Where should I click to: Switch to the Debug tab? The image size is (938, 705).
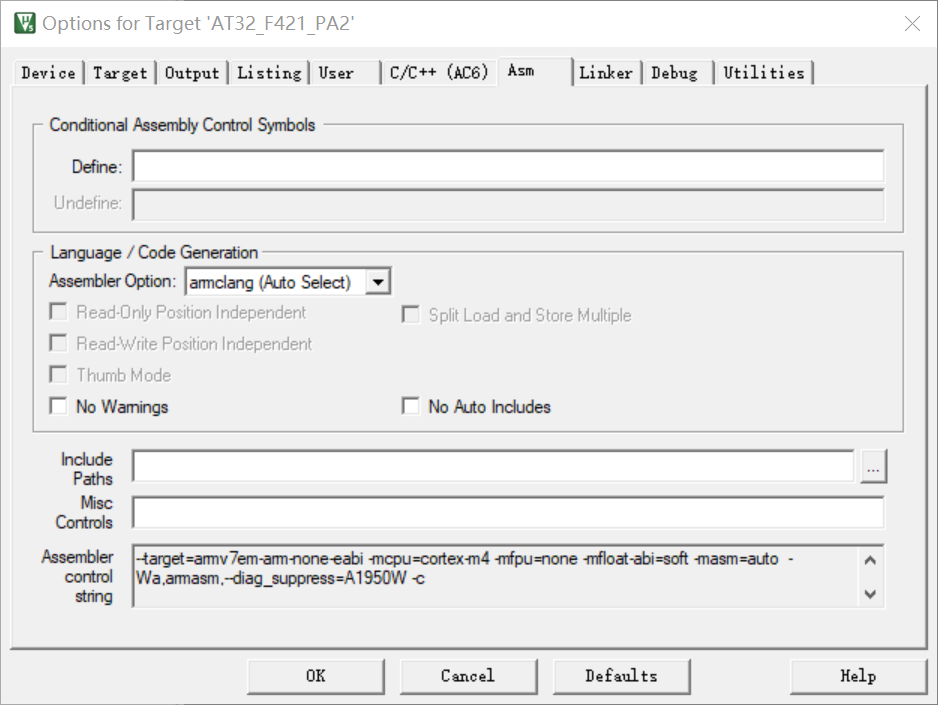point(678,73)
